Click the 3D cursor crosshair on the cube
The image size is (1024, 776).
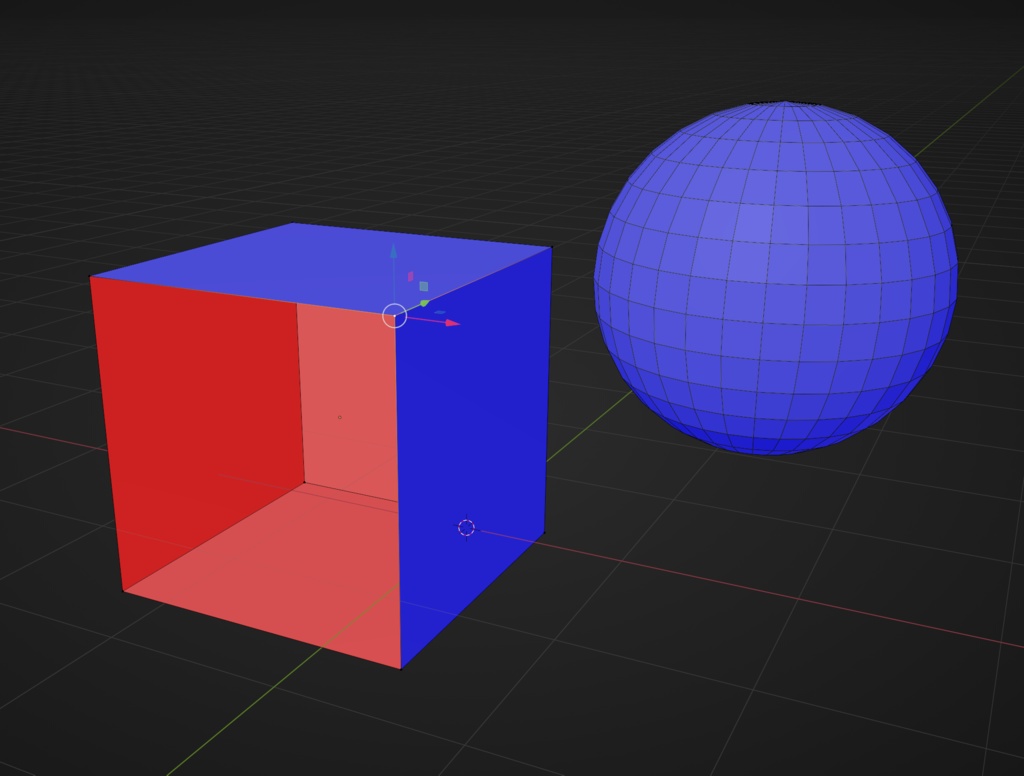pos(466,528)
